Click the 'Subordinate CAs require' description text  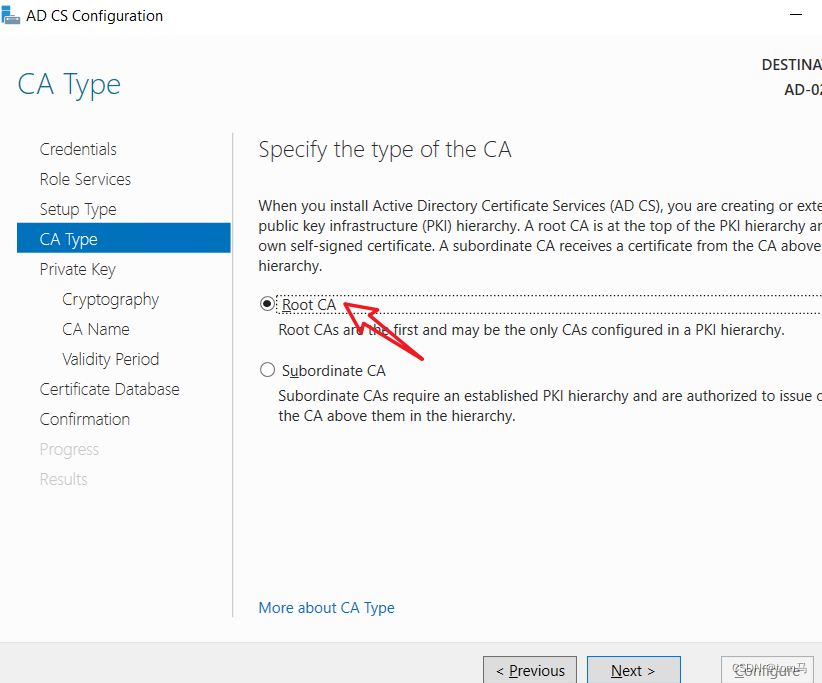coord(550,406)
